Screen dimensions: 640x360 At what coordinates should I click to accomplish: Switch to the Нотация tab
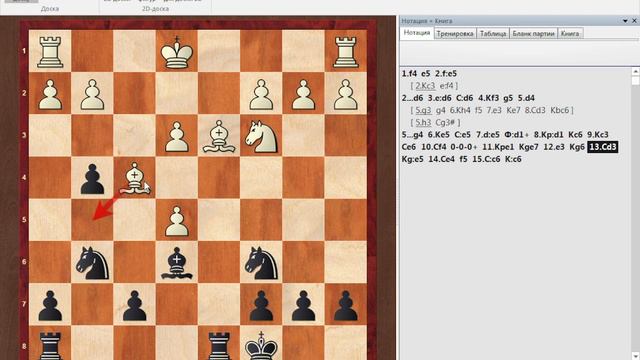tap(417, 33)
